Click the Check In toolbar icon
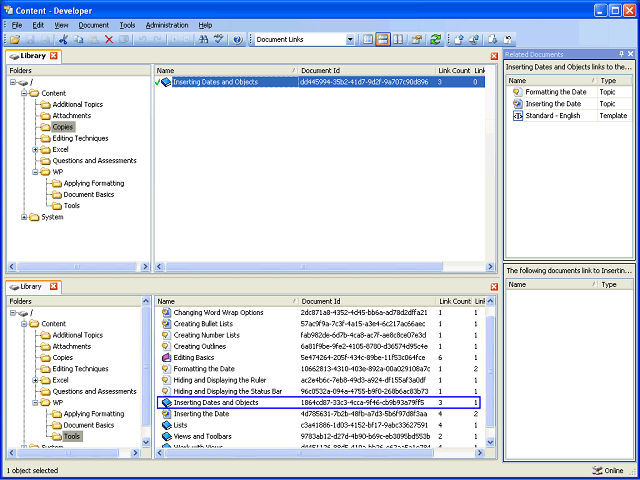The width and height of the screenshot is (640, 480). click(459, 40)
